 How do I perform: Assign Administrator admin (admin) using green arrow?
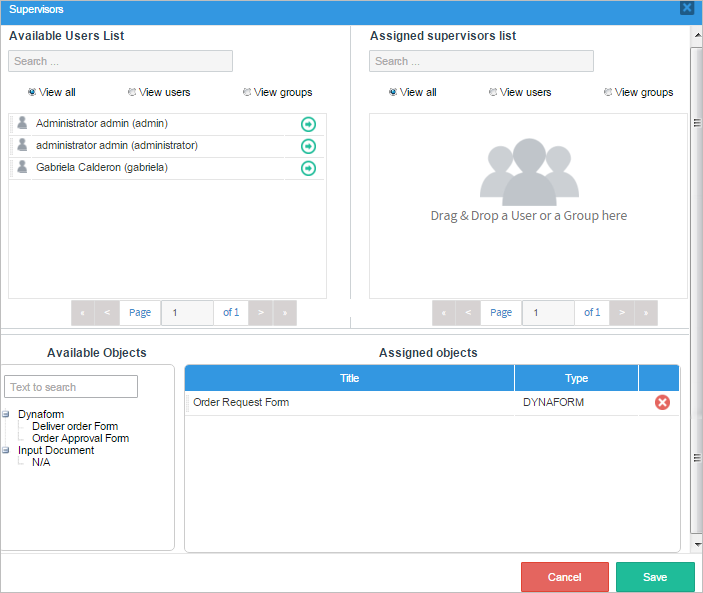[308, 124]
